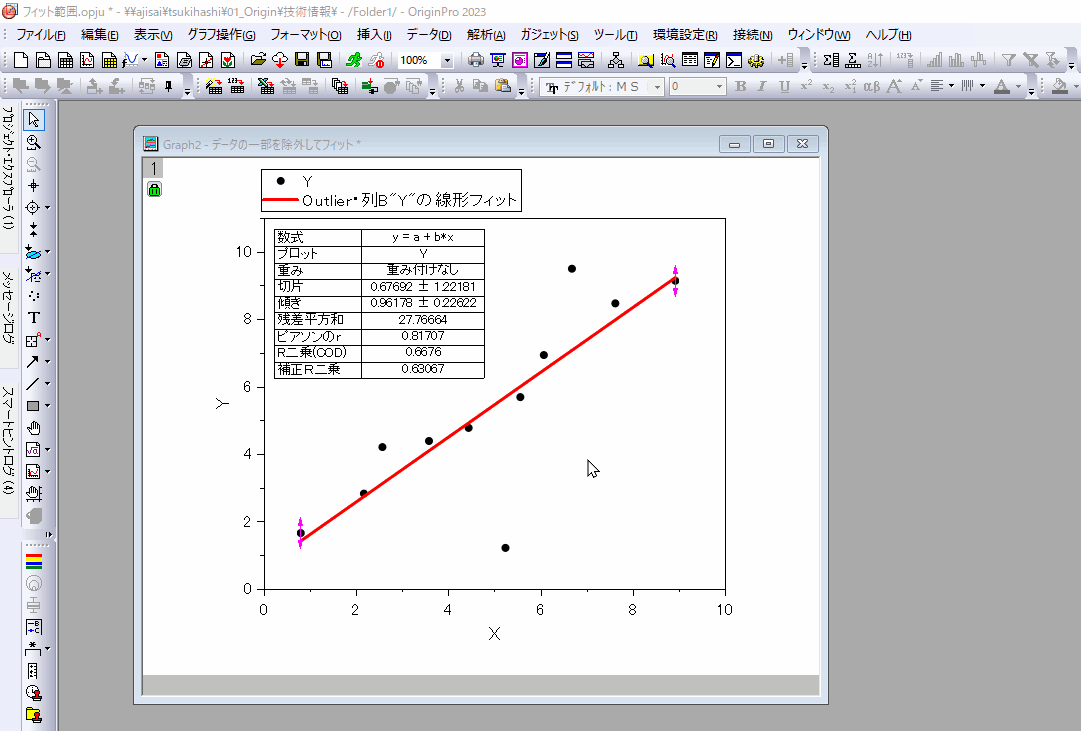This screenshot has width=1081, height=731.
Task: Toggle Italic text formatting
Action: pos(762,86)
